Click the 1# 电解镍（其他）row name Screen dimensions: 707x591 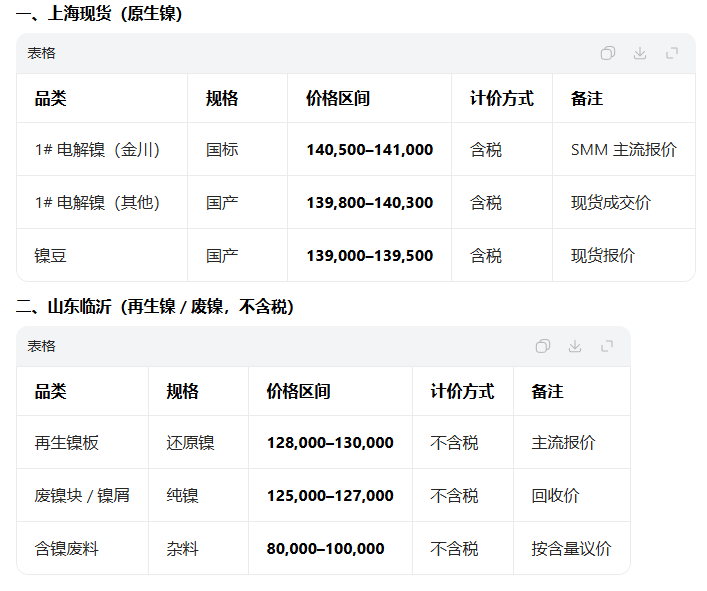point(97,203)
